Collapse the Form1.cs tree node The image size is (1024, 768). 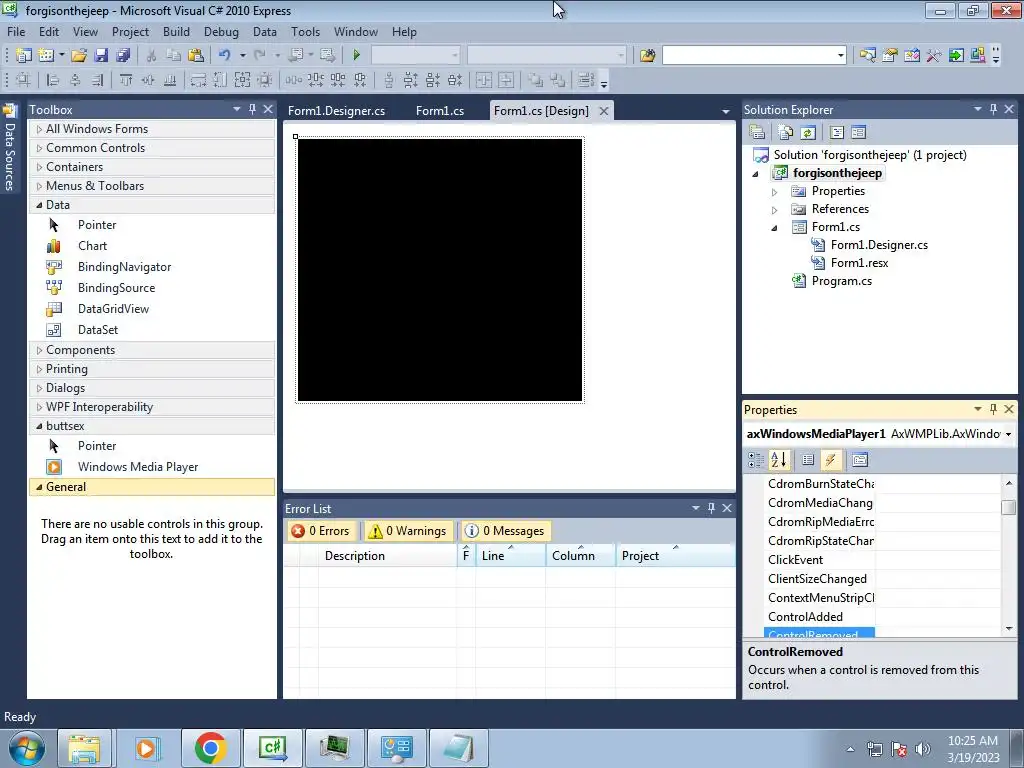(775, 228)
